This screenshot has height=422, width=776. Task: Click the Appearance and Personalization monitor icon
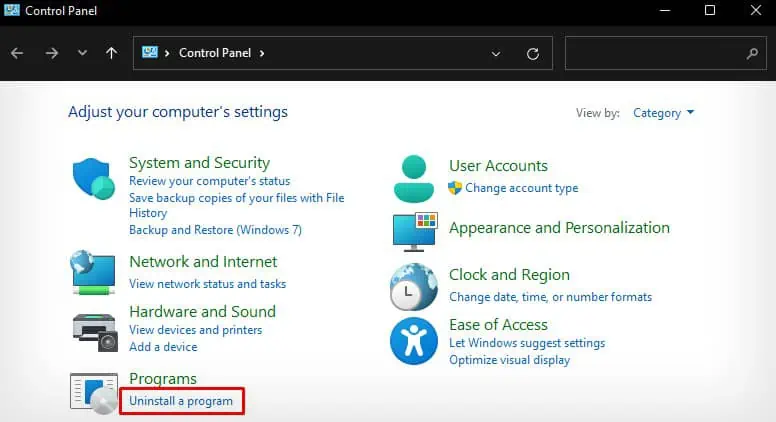coord(415,232)
